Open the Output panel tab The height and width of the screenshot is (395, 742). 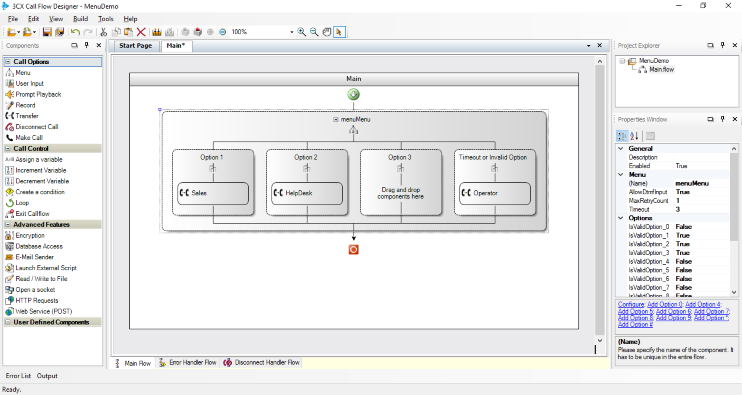coord(47,376)
